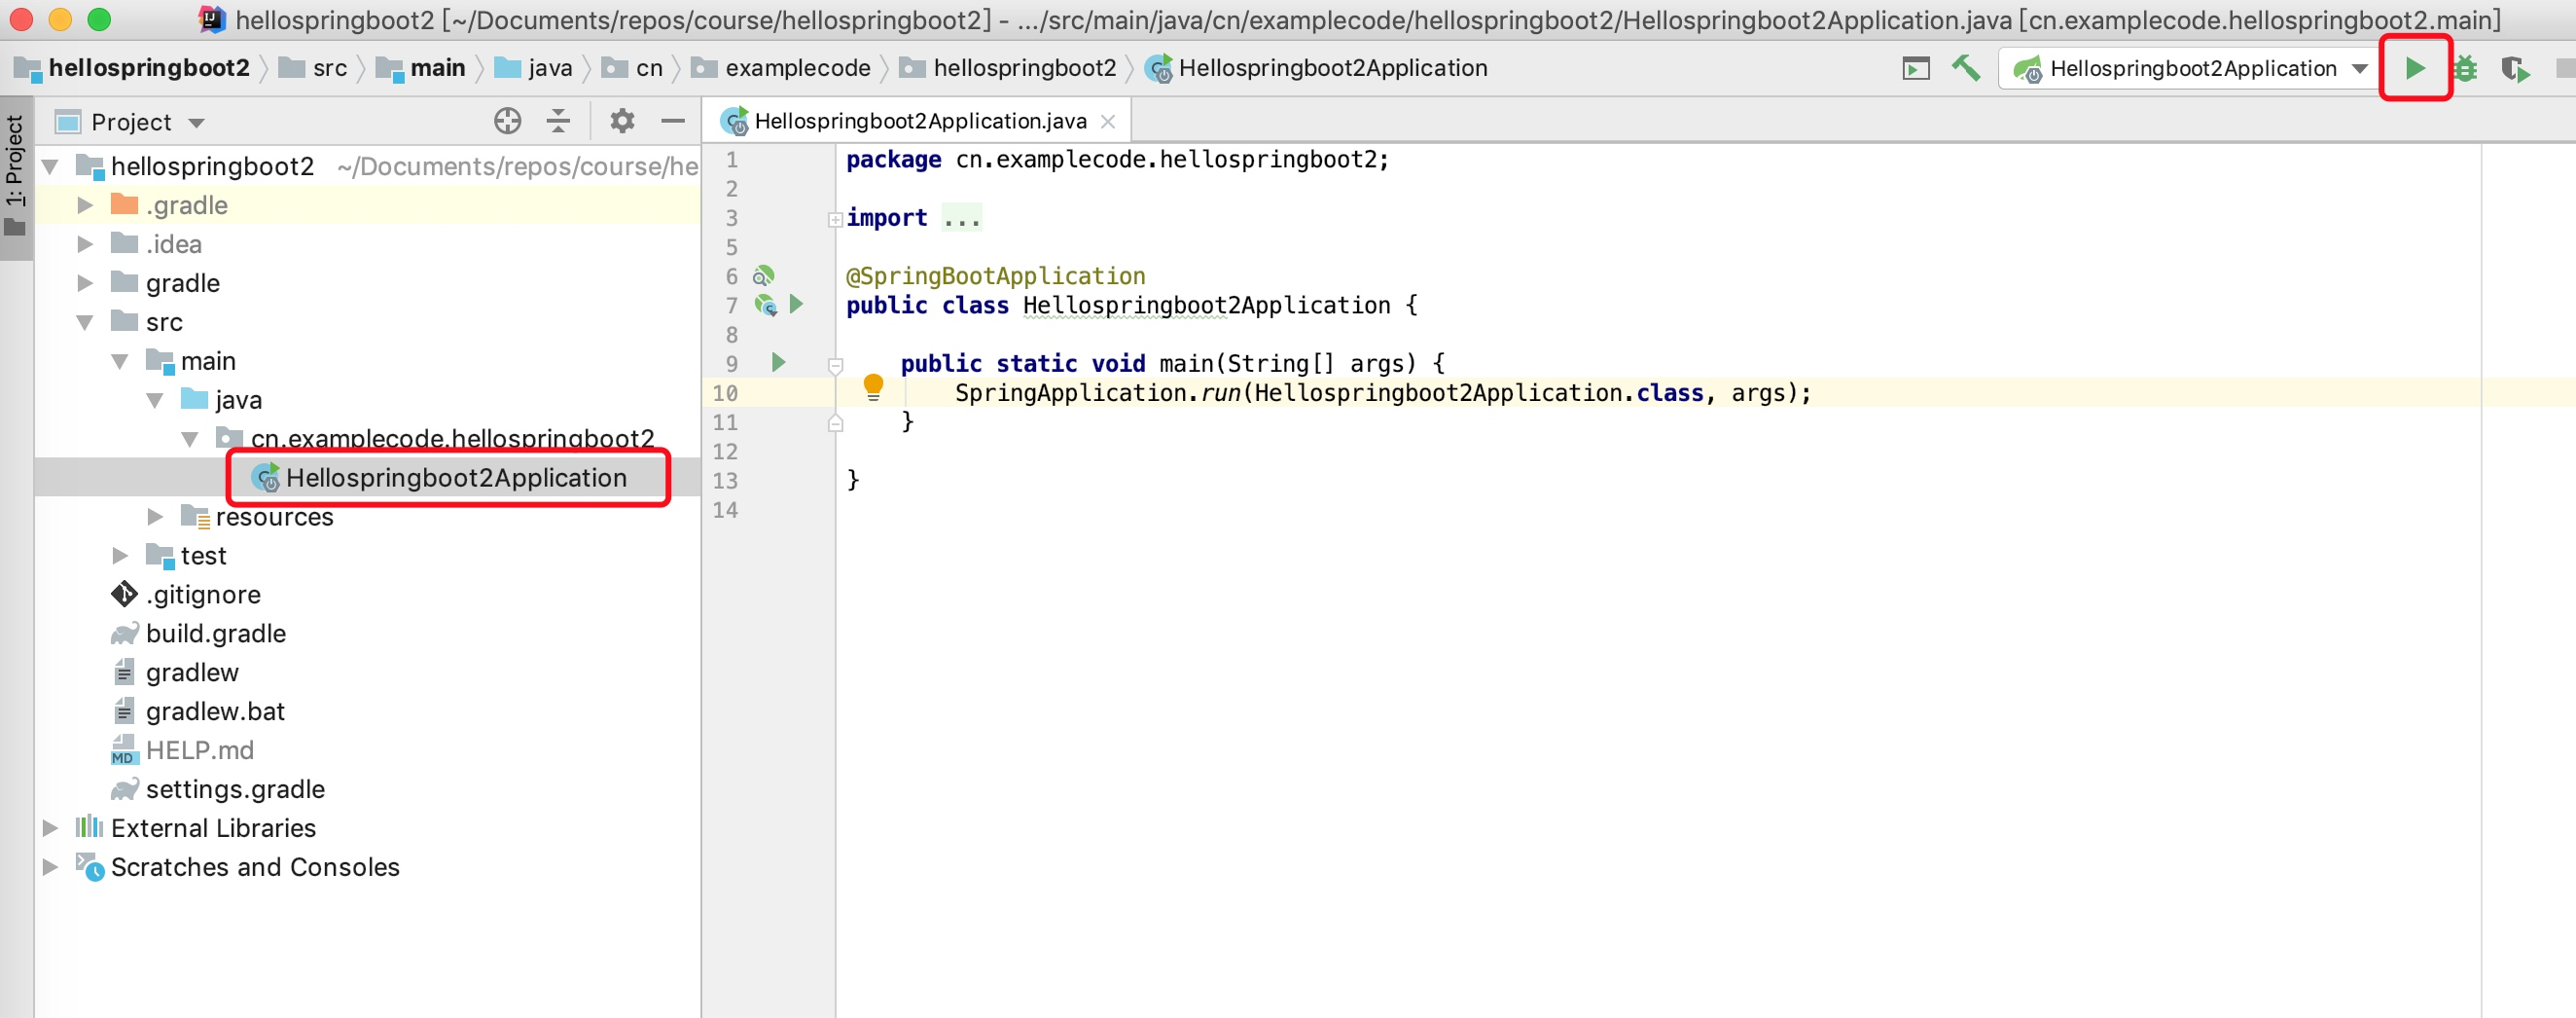
Task: Run with coverage using the shield icon
Action: [x=2514, y=68]
